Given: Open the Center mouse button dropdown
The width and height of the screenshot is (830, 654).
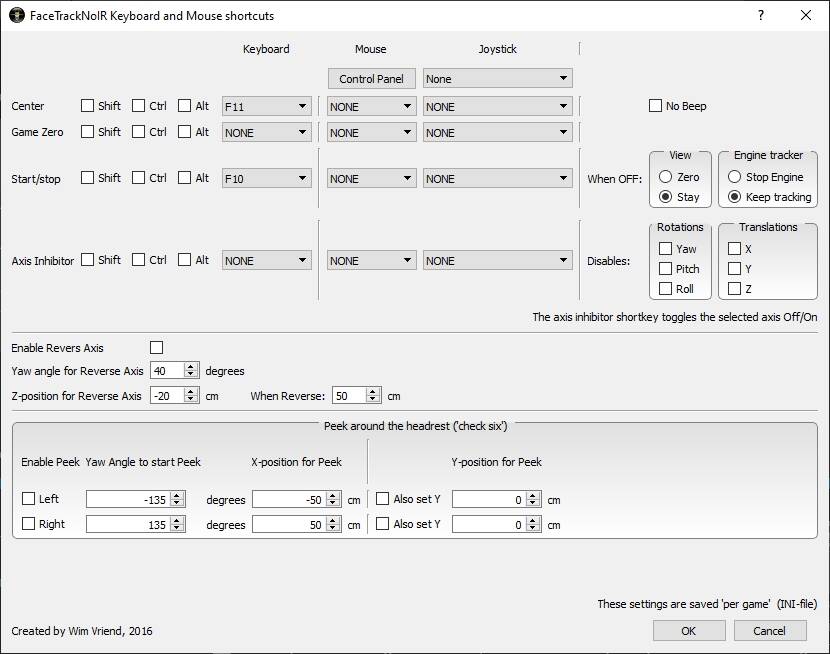Looking at the screenshot, I should (371, 106).
